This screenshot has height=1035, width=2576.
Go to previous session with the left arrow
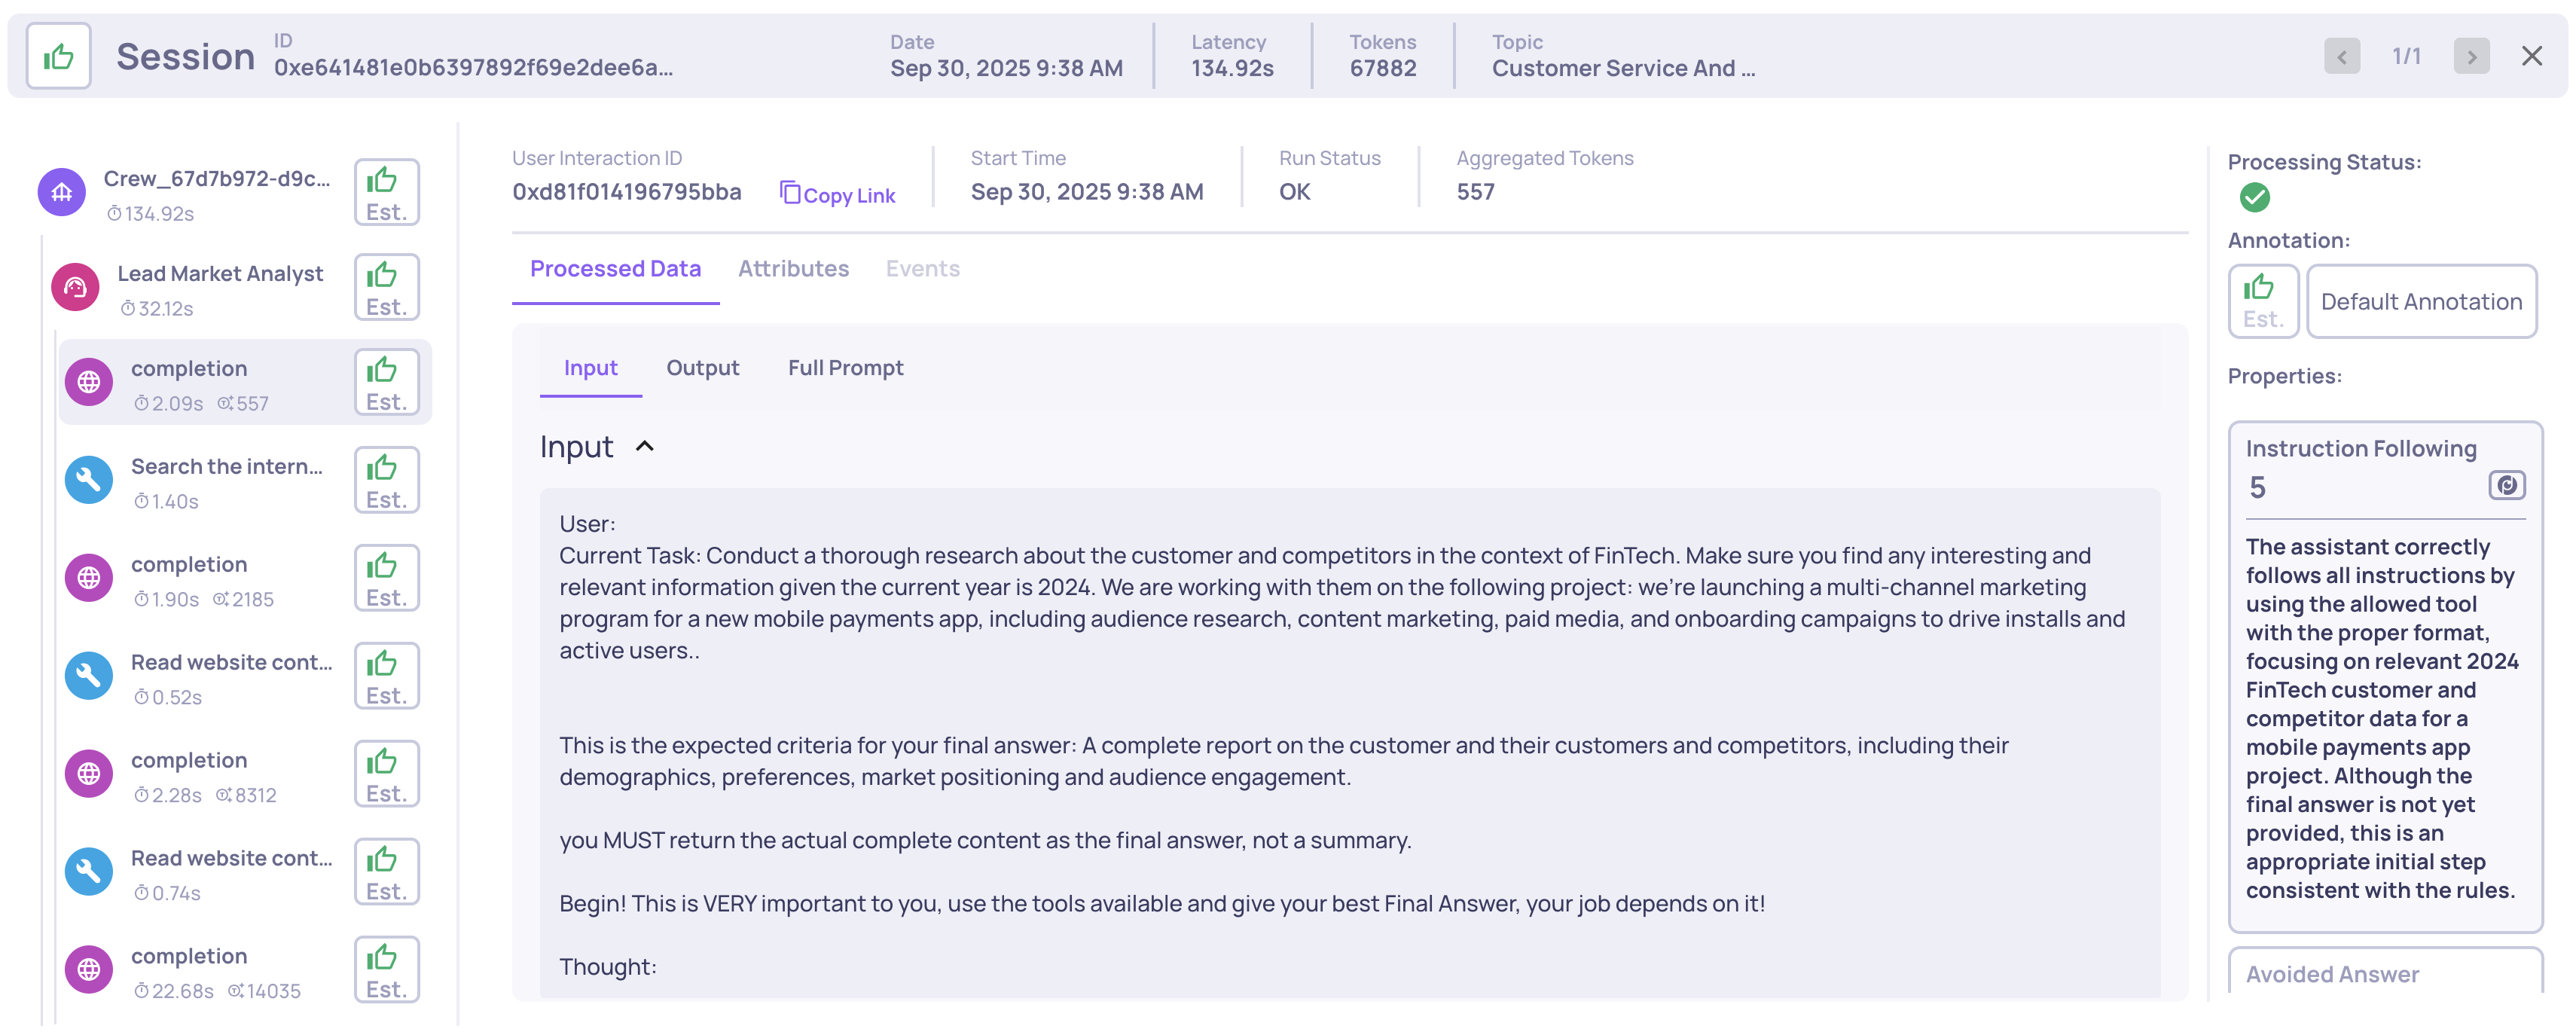(x=2341, y=57)
